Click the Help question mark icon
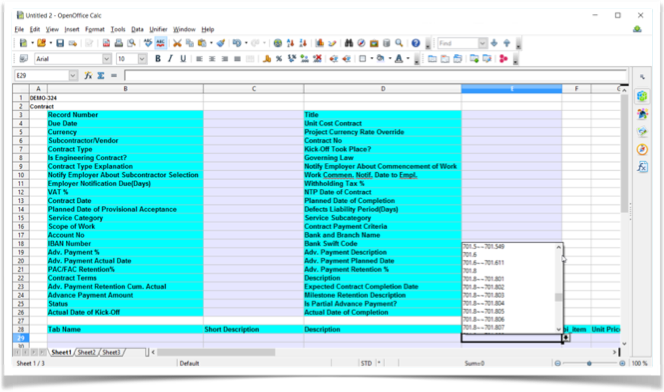This screenshot has width=664, height=392. (415, 43)
